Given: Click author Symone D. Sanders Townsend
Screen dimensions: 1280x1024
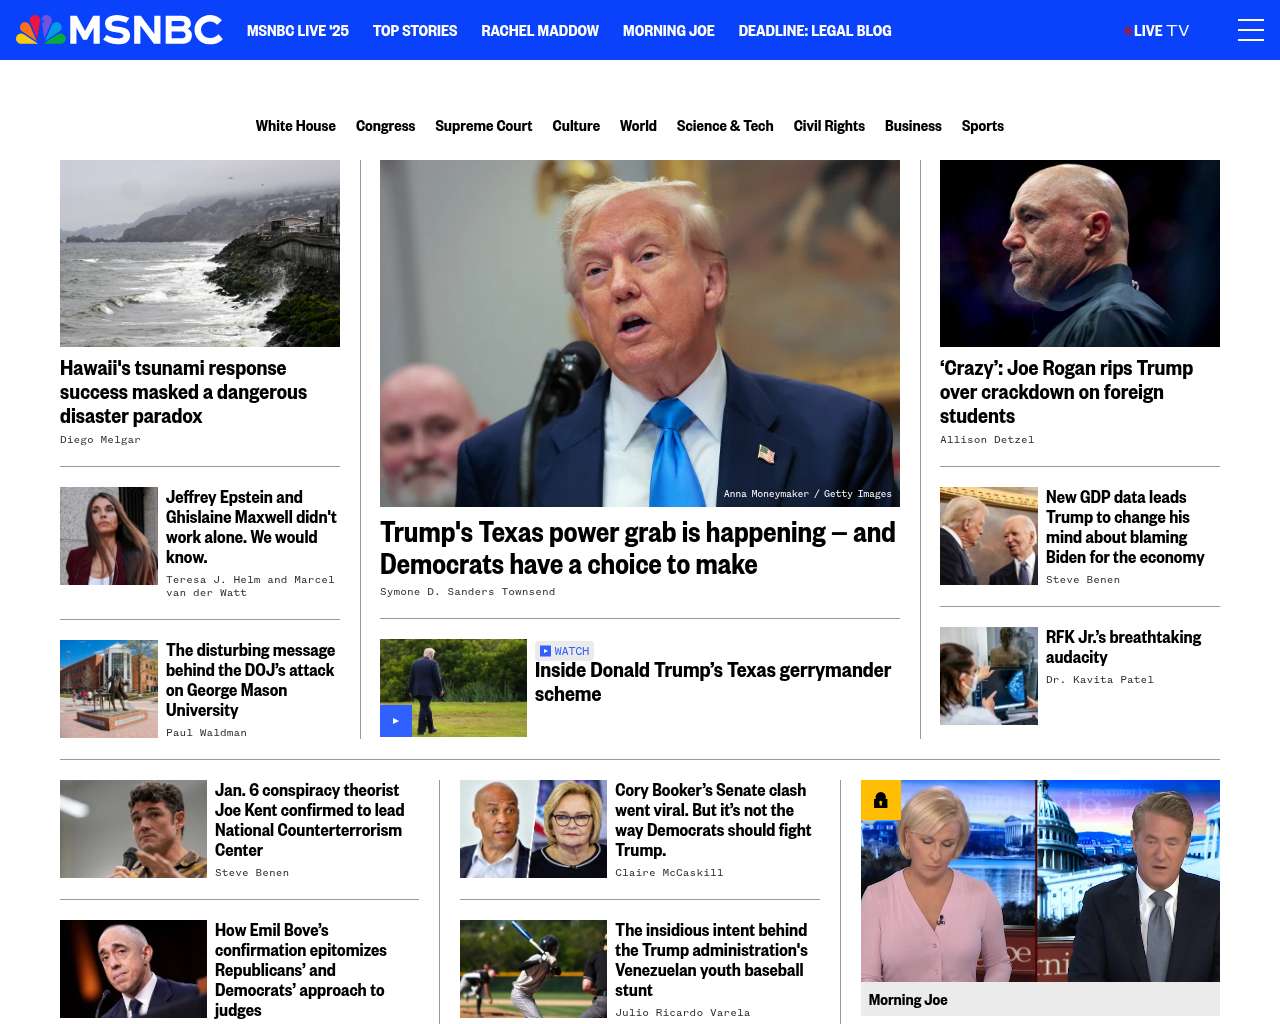Looking at the screenshot, I should click(x=467, y=592).
